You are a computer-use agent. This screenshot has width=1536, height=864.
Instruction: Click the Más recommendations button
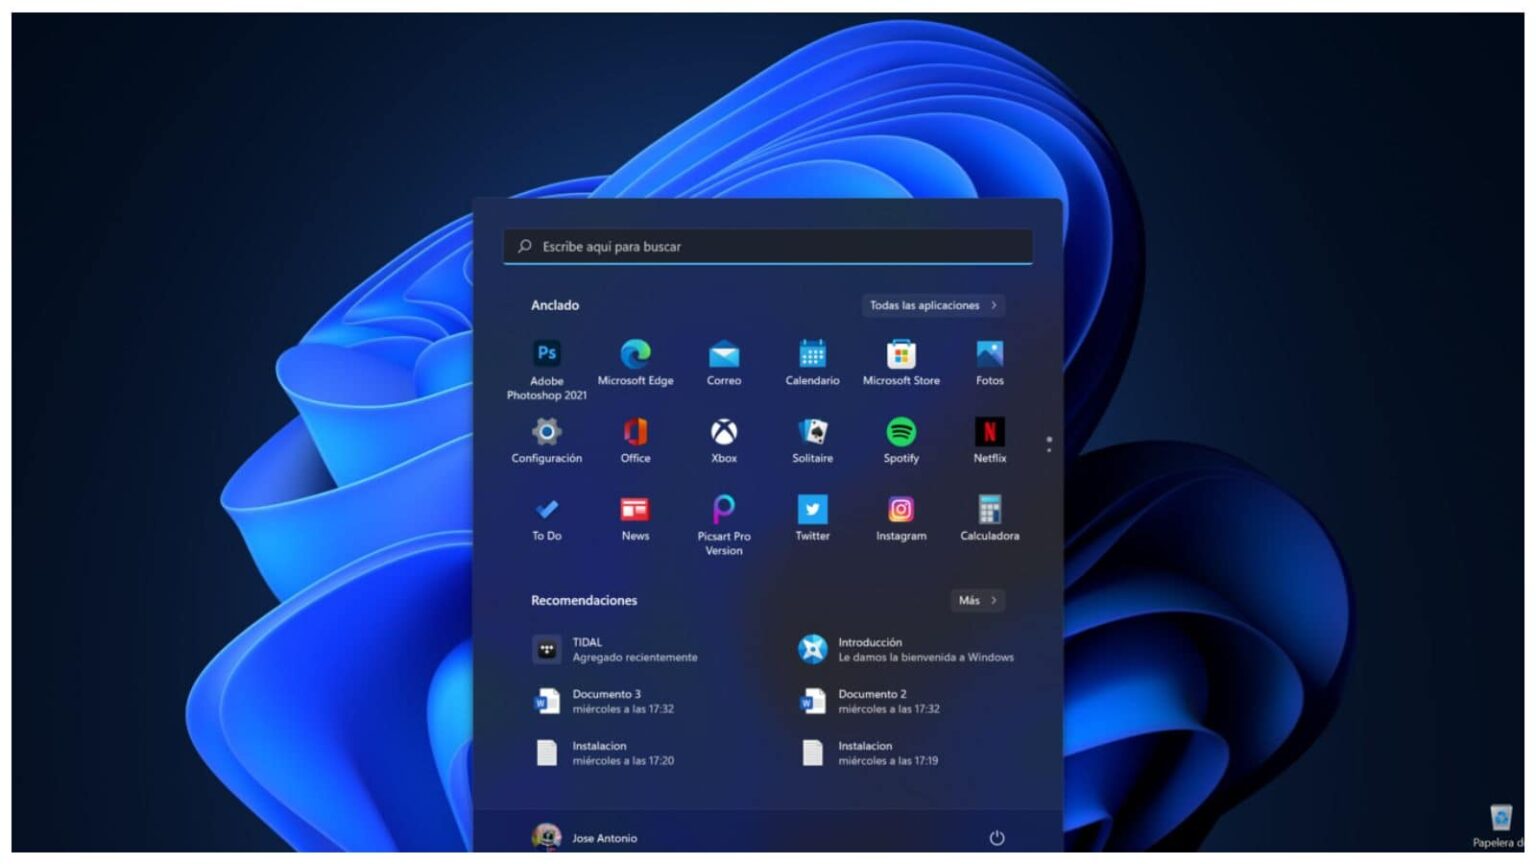(x=977, y=600)
